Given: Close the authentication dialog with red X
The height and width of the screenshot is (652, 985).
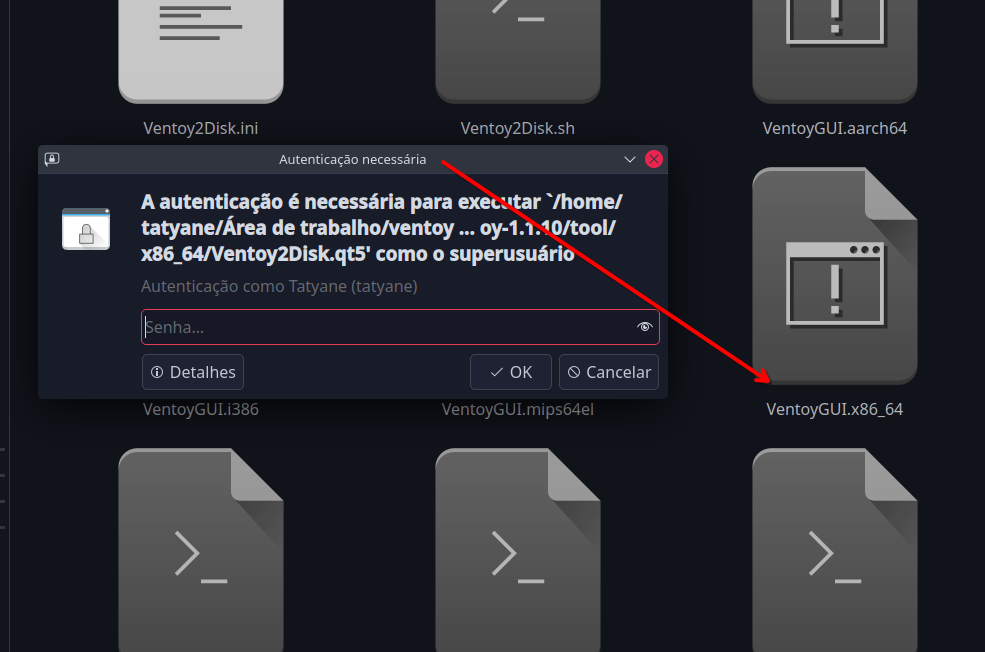Looking at the screenshot, I should tap(654, 159).
